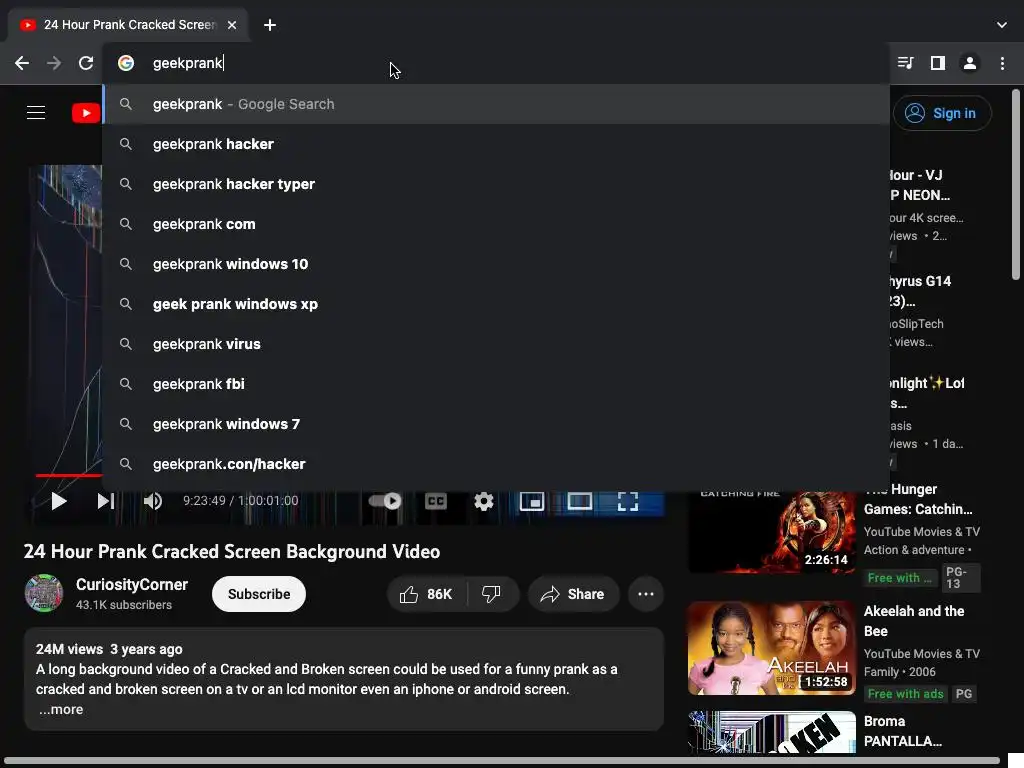The width and height of the screenshot is (1024, 768).
Task: Click the red video progress bar
Action: 69,475
